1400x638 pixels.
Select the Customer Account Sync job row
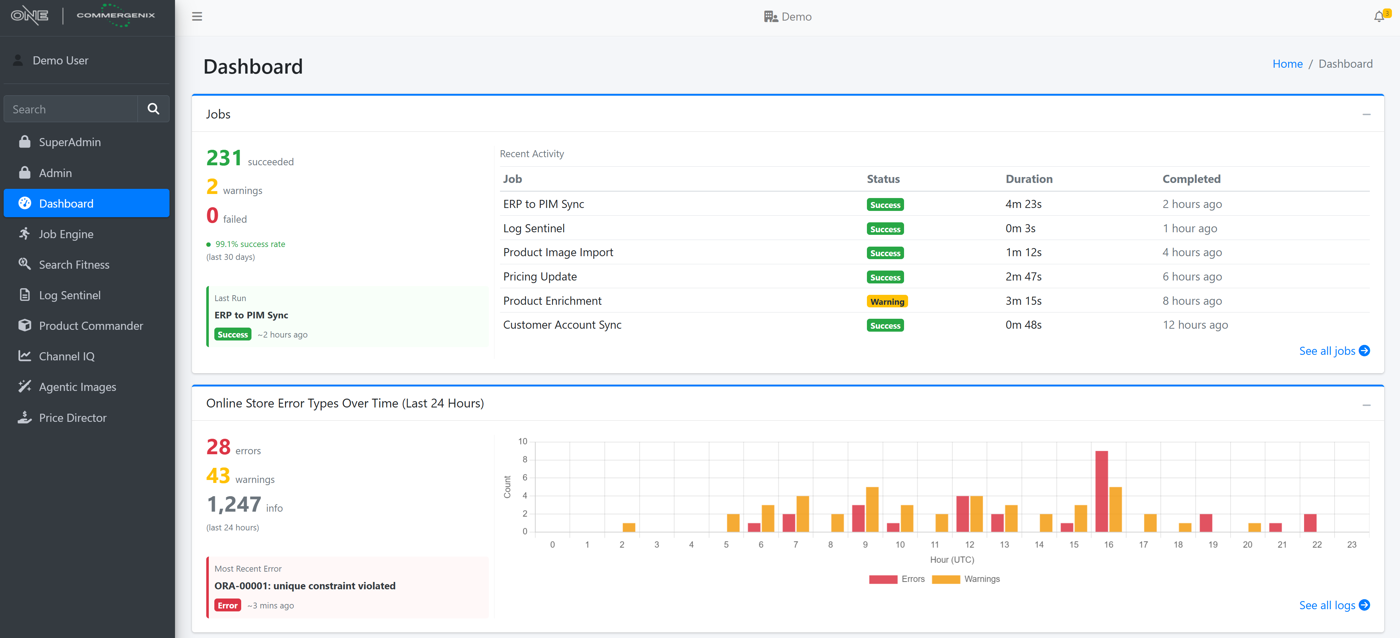[935, 324]
